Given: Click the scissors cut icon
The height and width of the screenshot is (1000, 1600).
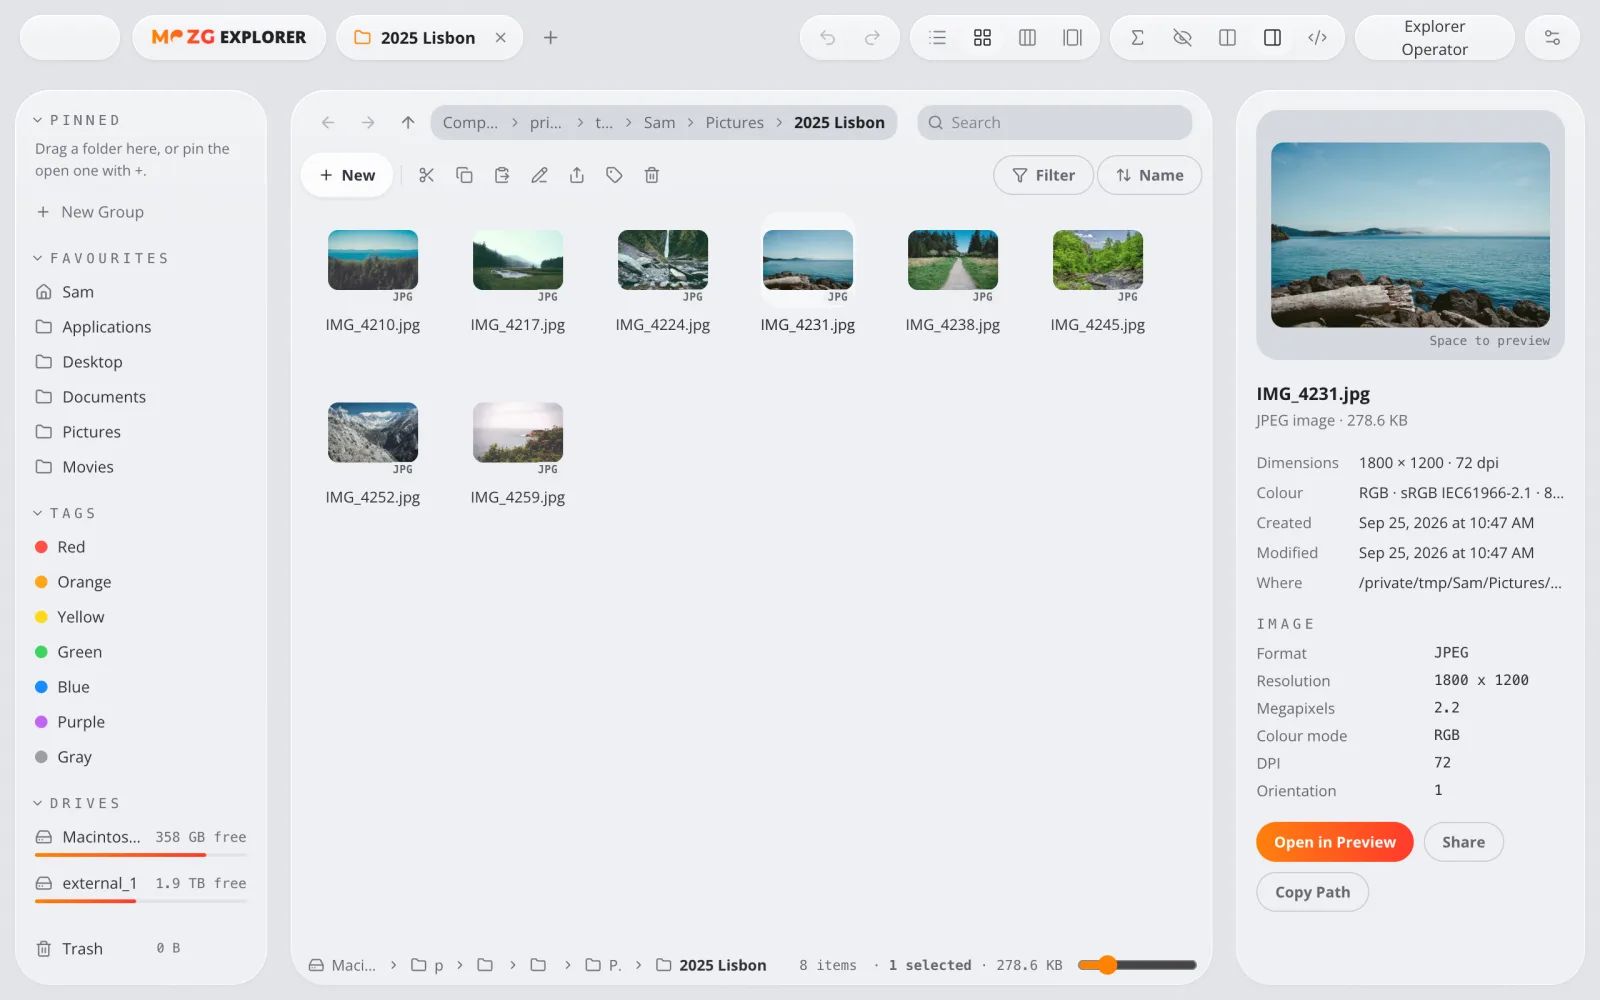Looking at the screenshot, I should pos(427,175).
